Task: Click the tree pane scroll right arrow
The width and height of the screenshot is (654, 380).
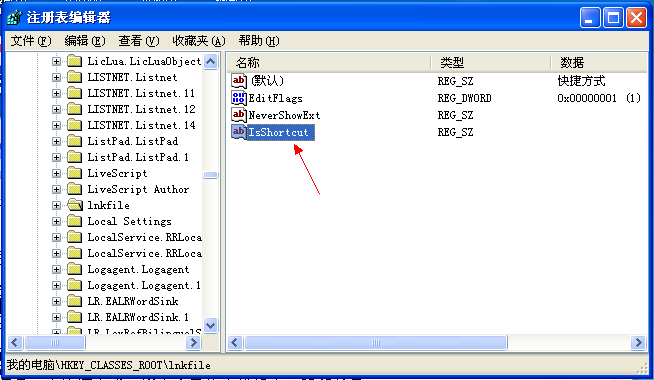Action: point(194,342)
